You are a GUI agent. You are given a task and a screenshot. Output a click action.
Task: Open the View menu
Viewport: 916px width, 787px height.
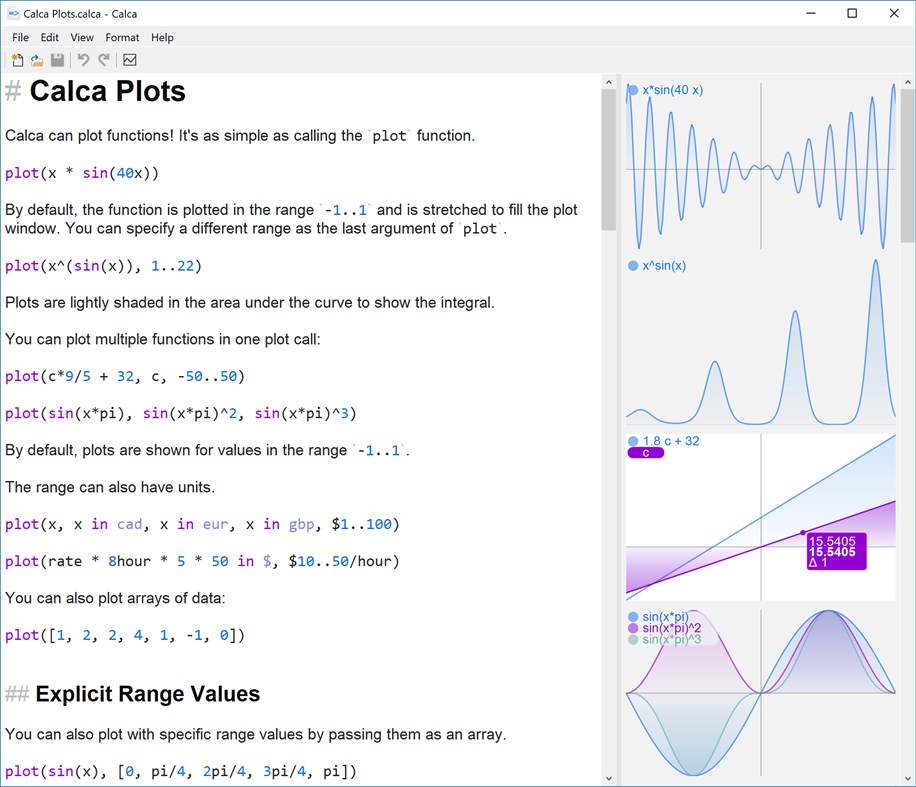point(81,37)
